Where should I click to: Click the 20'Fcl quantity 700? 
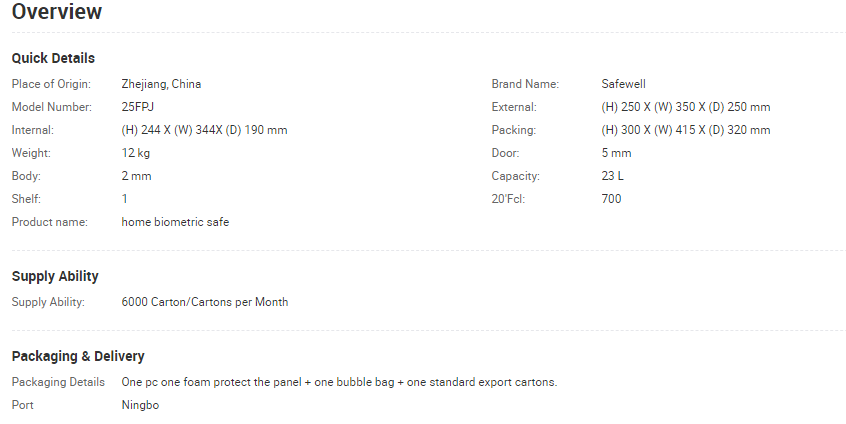tap(611, 199)
